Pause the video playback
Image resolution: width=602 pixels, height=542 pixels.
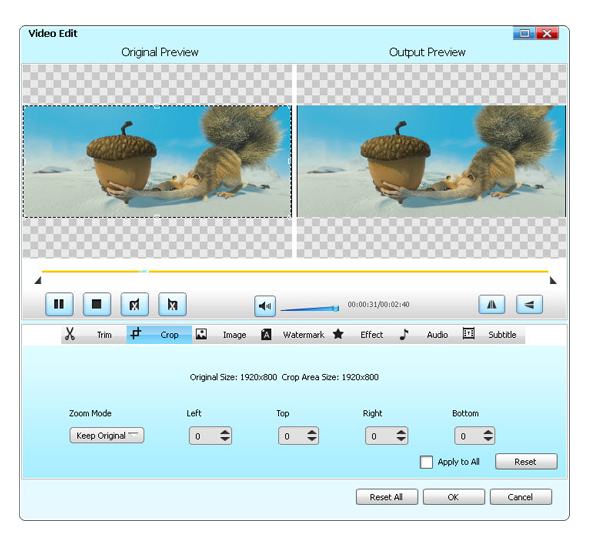pyautogui.click(x=59, y=304)
